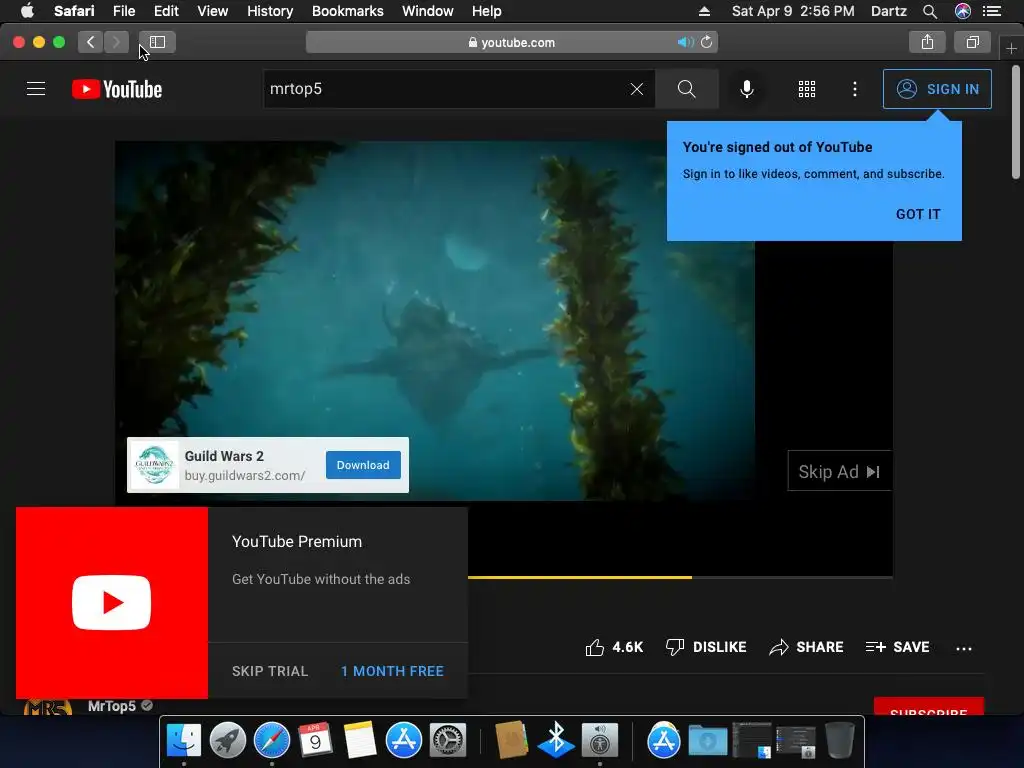Click Download on the Guild Wars 2 ad
This screenshot has width=1024, height=768.
pos(363,465)
